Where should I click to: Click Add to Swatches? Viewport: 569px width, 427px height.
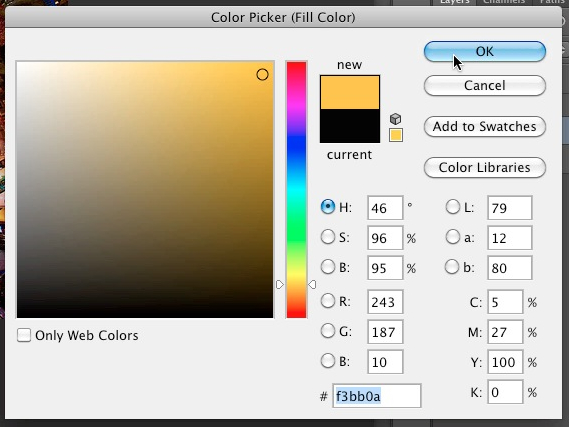(485, 127)
